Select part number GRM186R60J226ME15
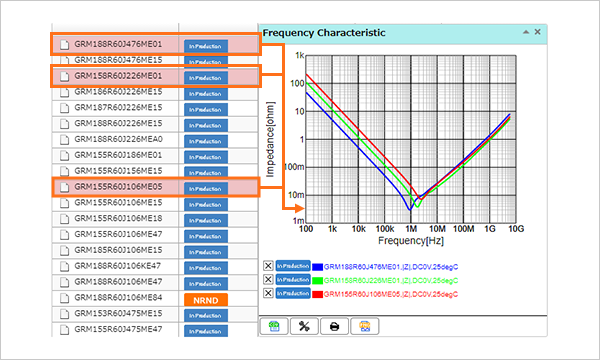The height and width of the screenshot is (360, 600). 118,92
